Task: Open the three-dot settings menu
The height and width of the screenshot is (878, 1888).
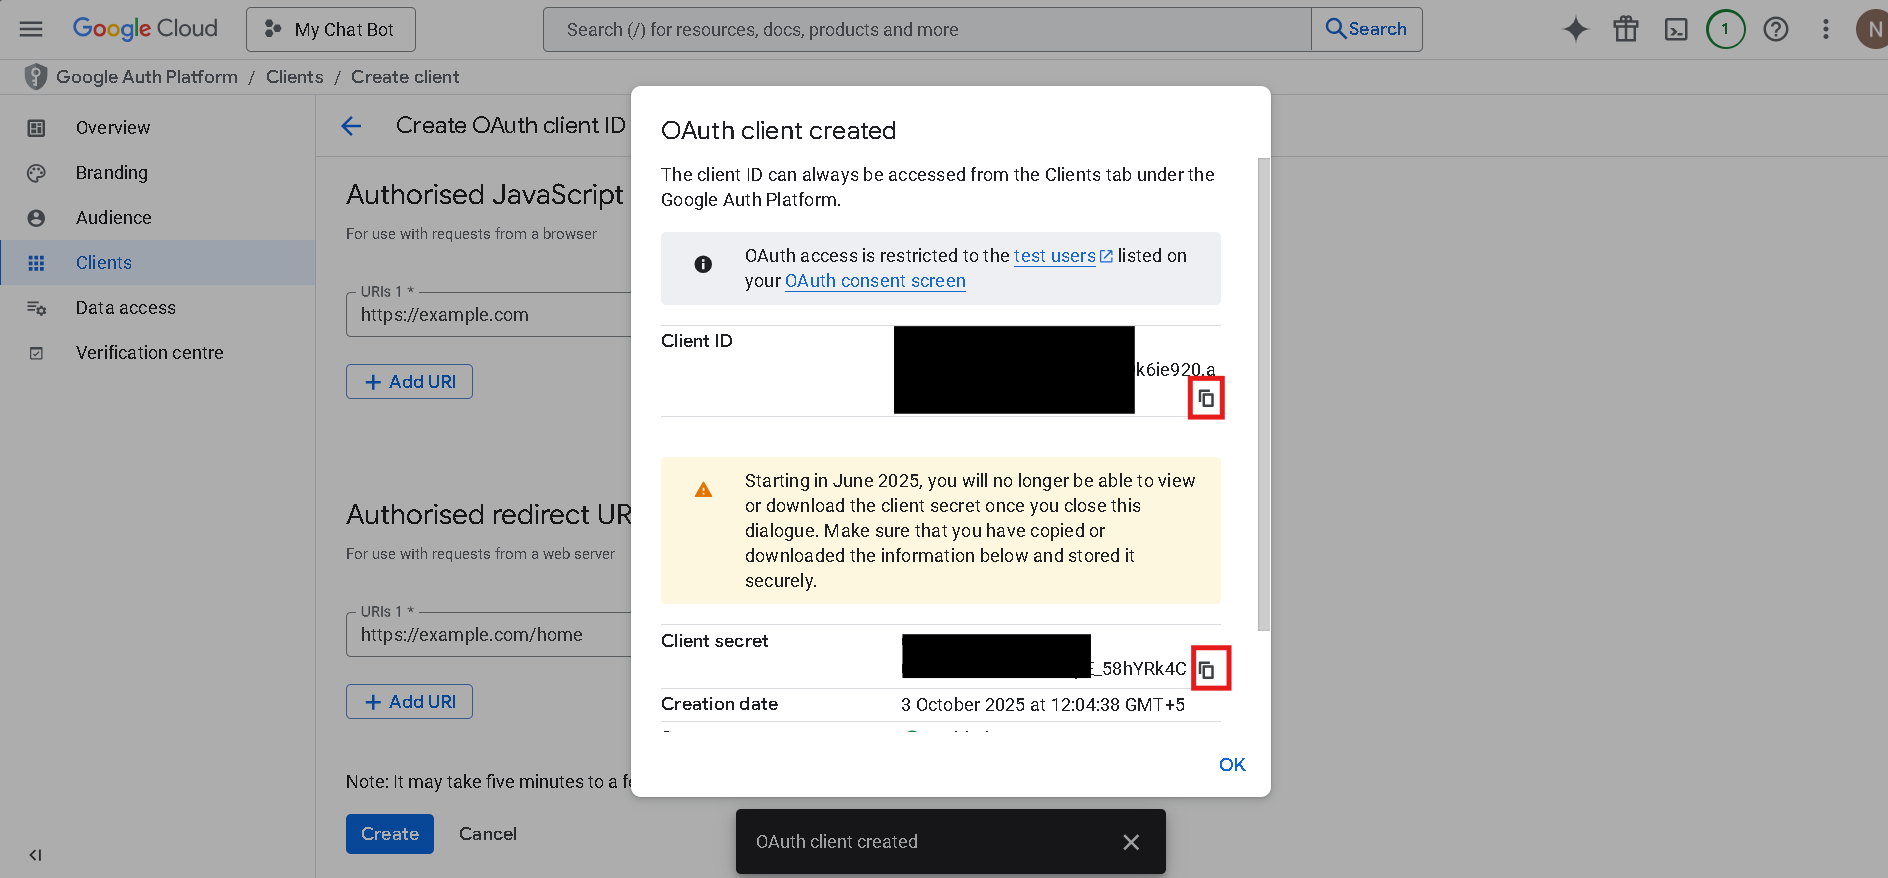Action: pos(1825,29)
